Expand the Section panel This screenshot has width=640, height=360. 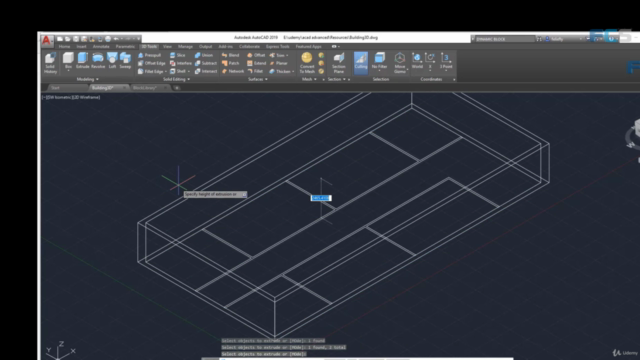tap(337, 79)
